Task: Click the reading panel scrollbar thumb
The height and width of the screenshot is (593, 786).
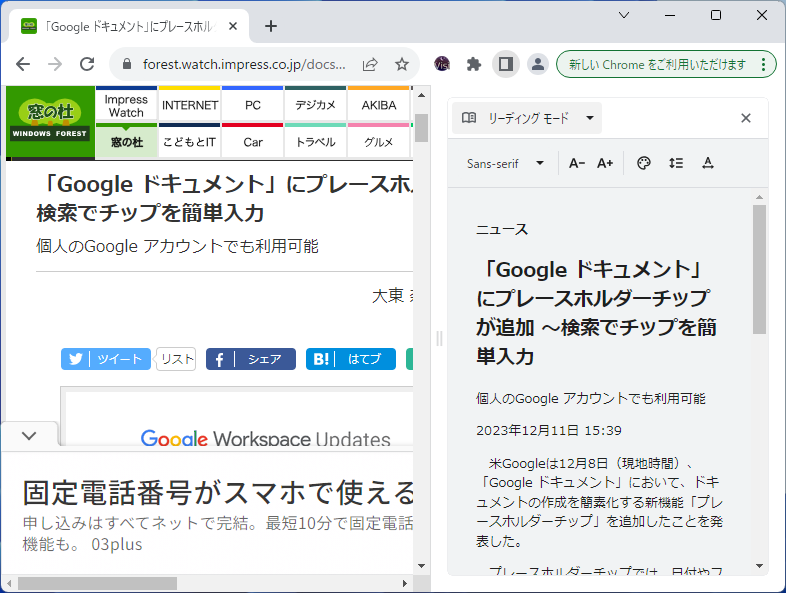Action: (759, 269)
